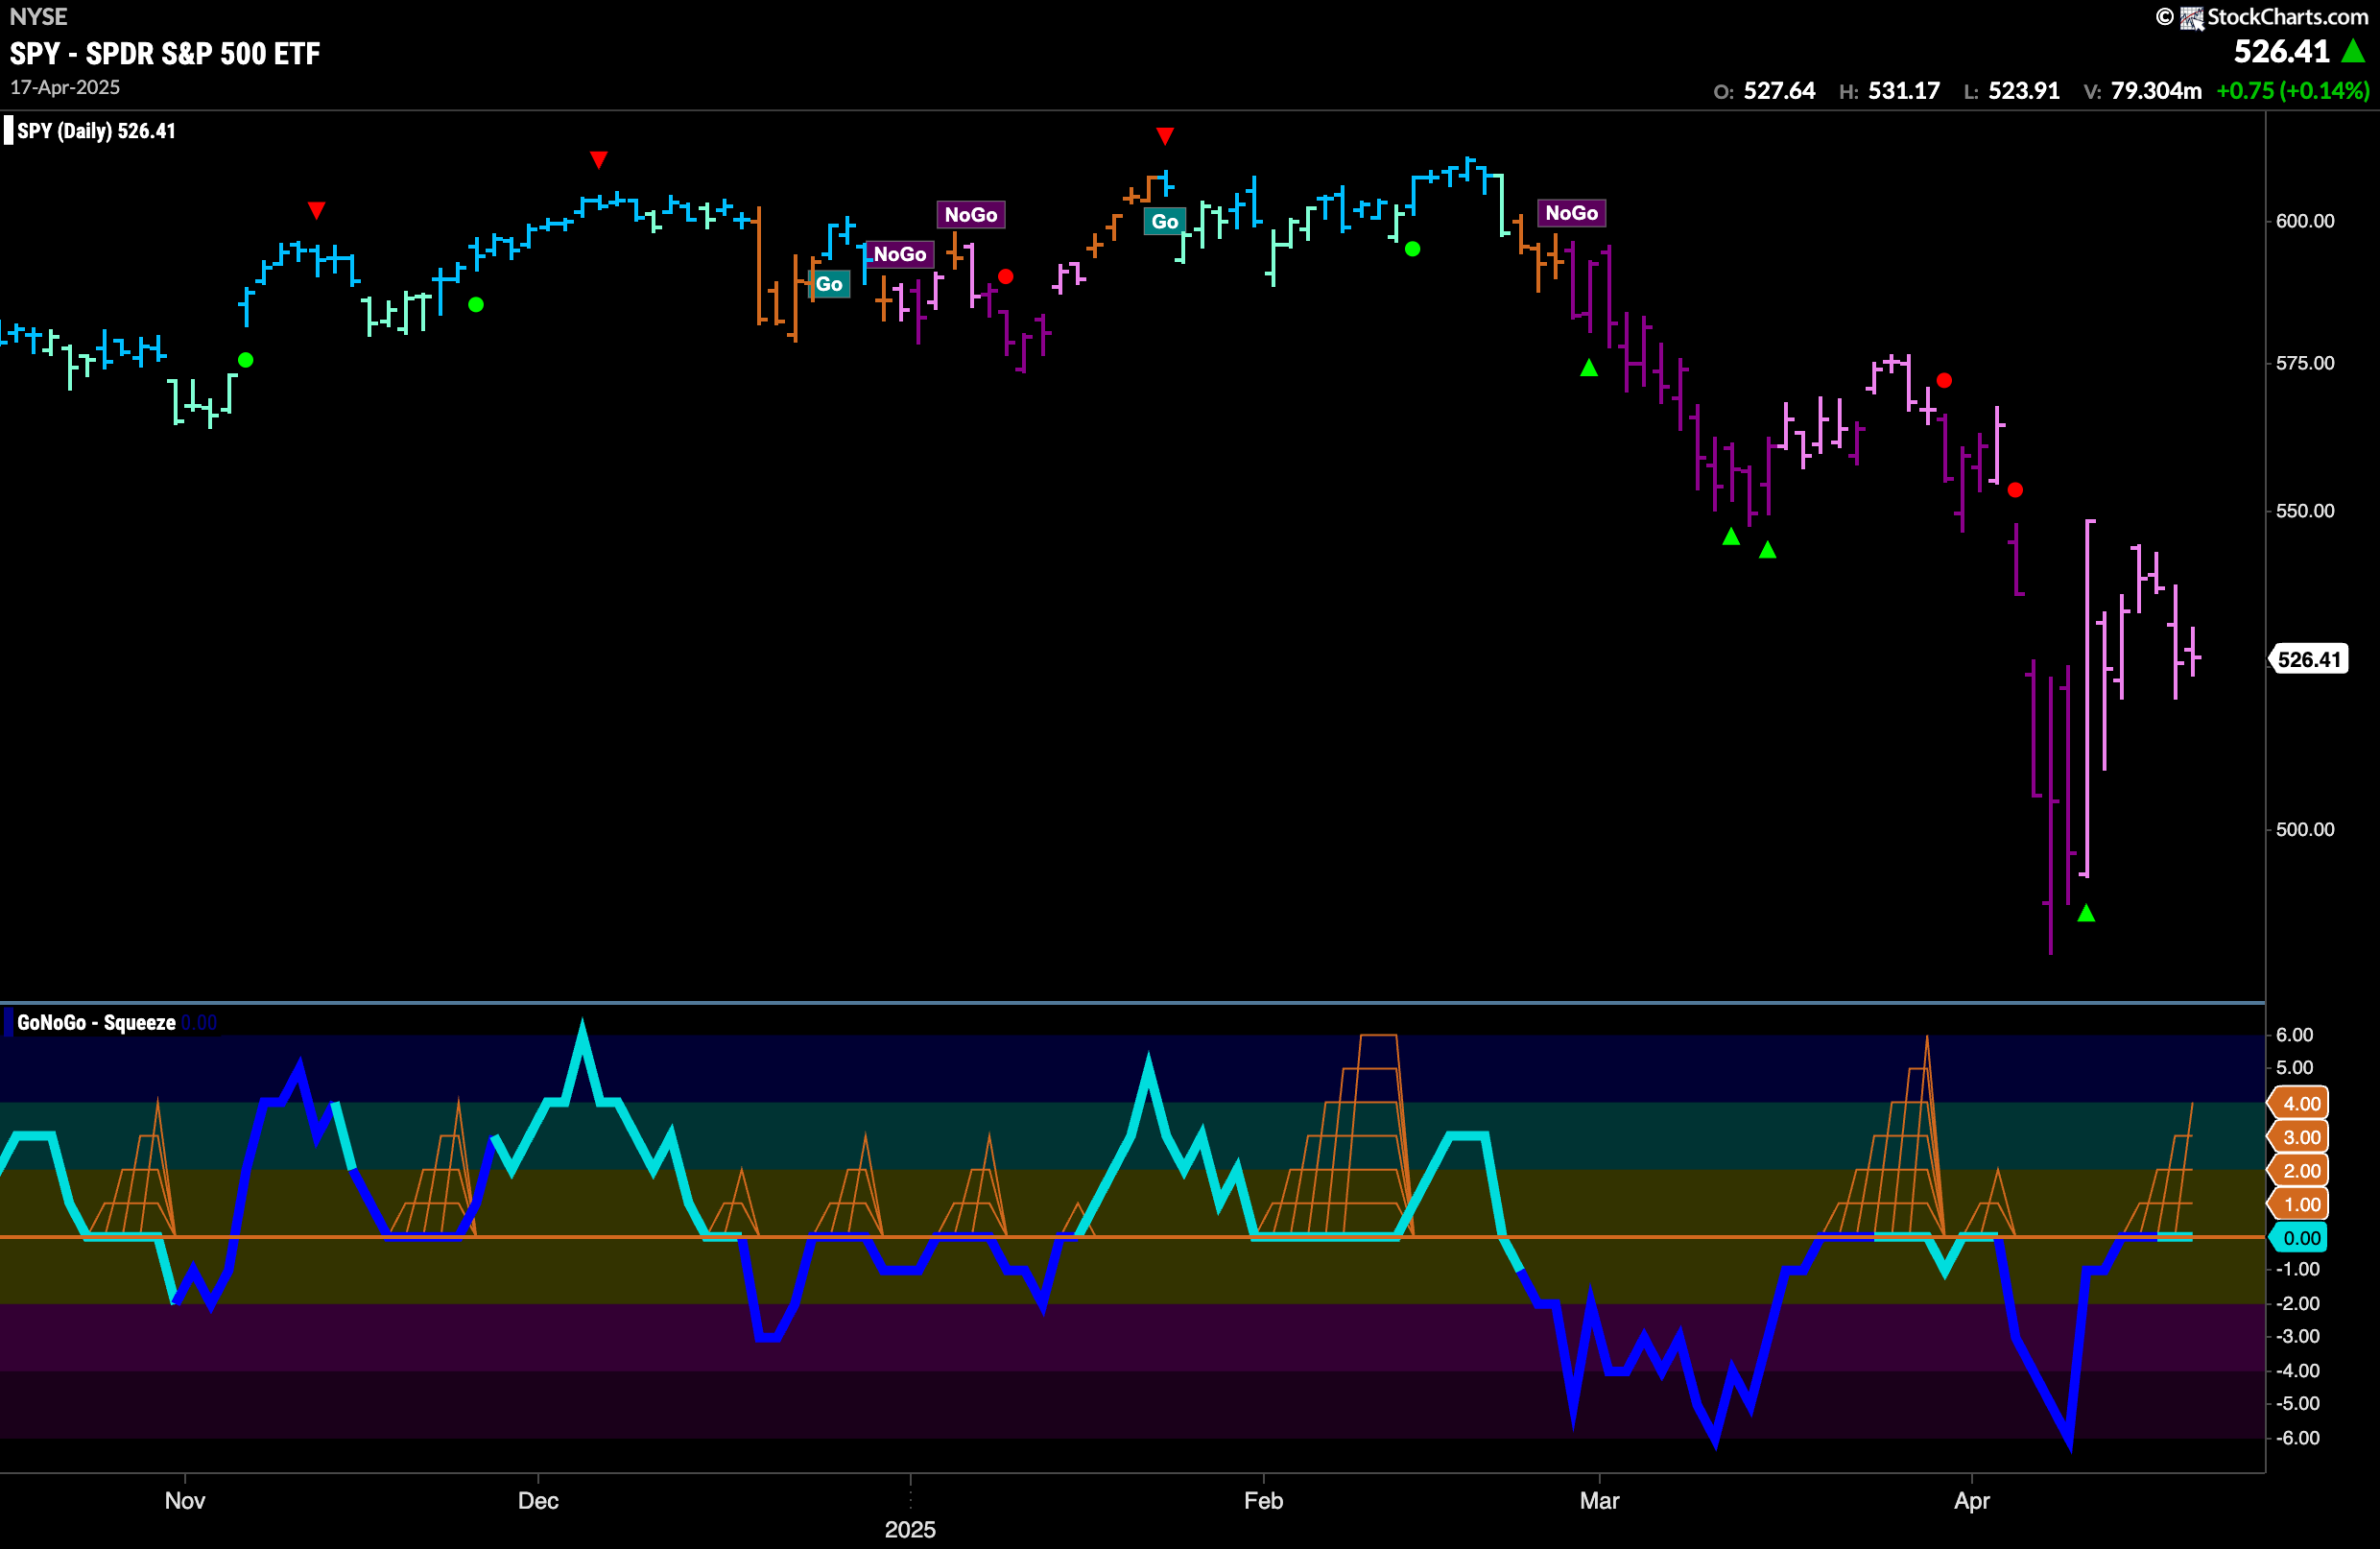This screenshot has height=1549, width=2380.
Task: Select the mid-November red down triangle marker
Action: (316, 210)
